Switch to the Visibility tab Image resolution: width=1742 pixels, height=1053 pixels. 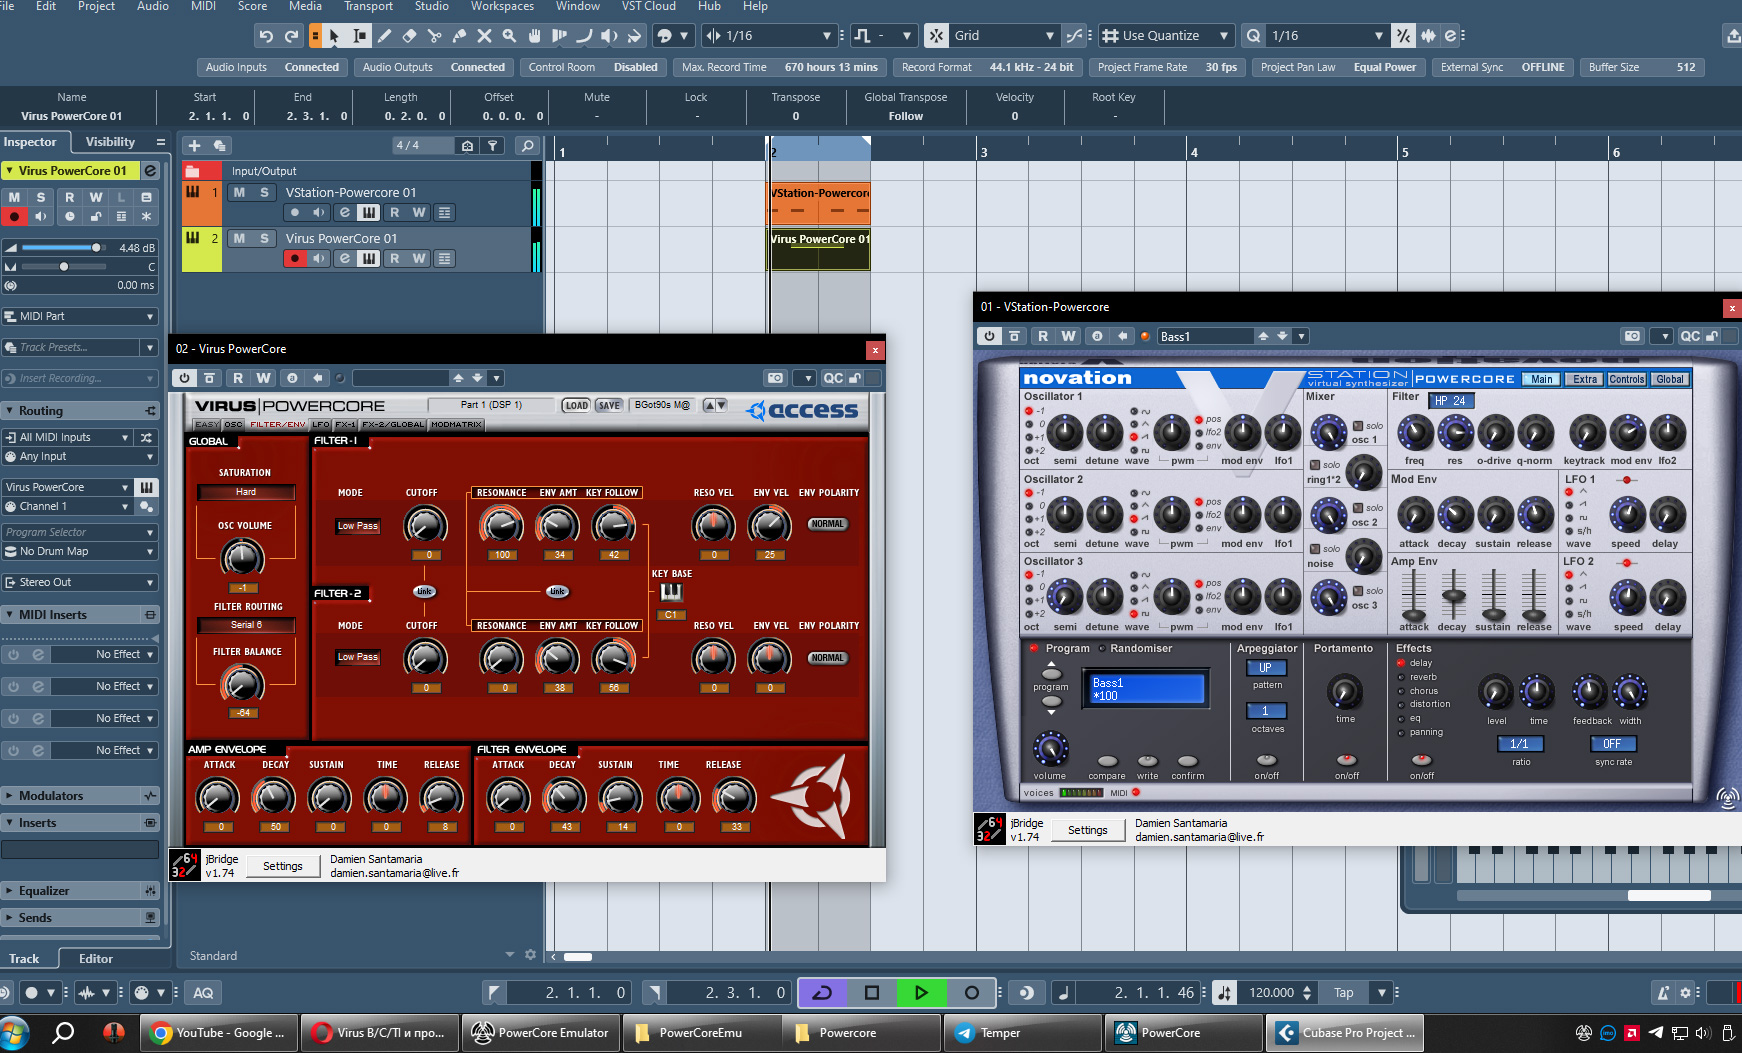click(x=110, y=142)
